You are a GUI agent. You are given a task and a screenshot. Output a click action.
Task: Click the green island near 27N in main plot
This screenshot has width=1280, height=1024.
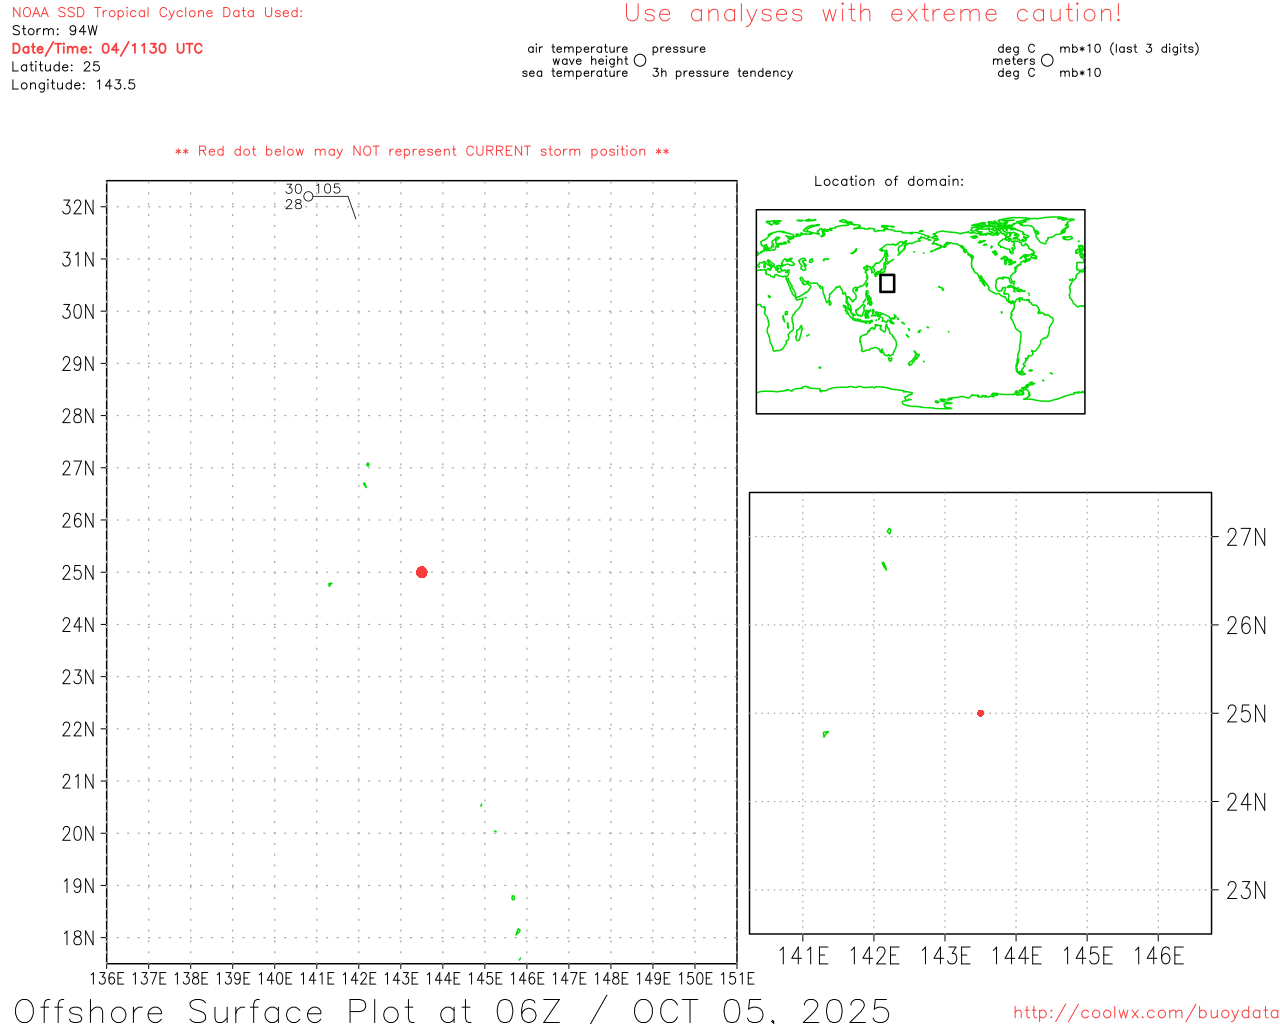(367, 465)
